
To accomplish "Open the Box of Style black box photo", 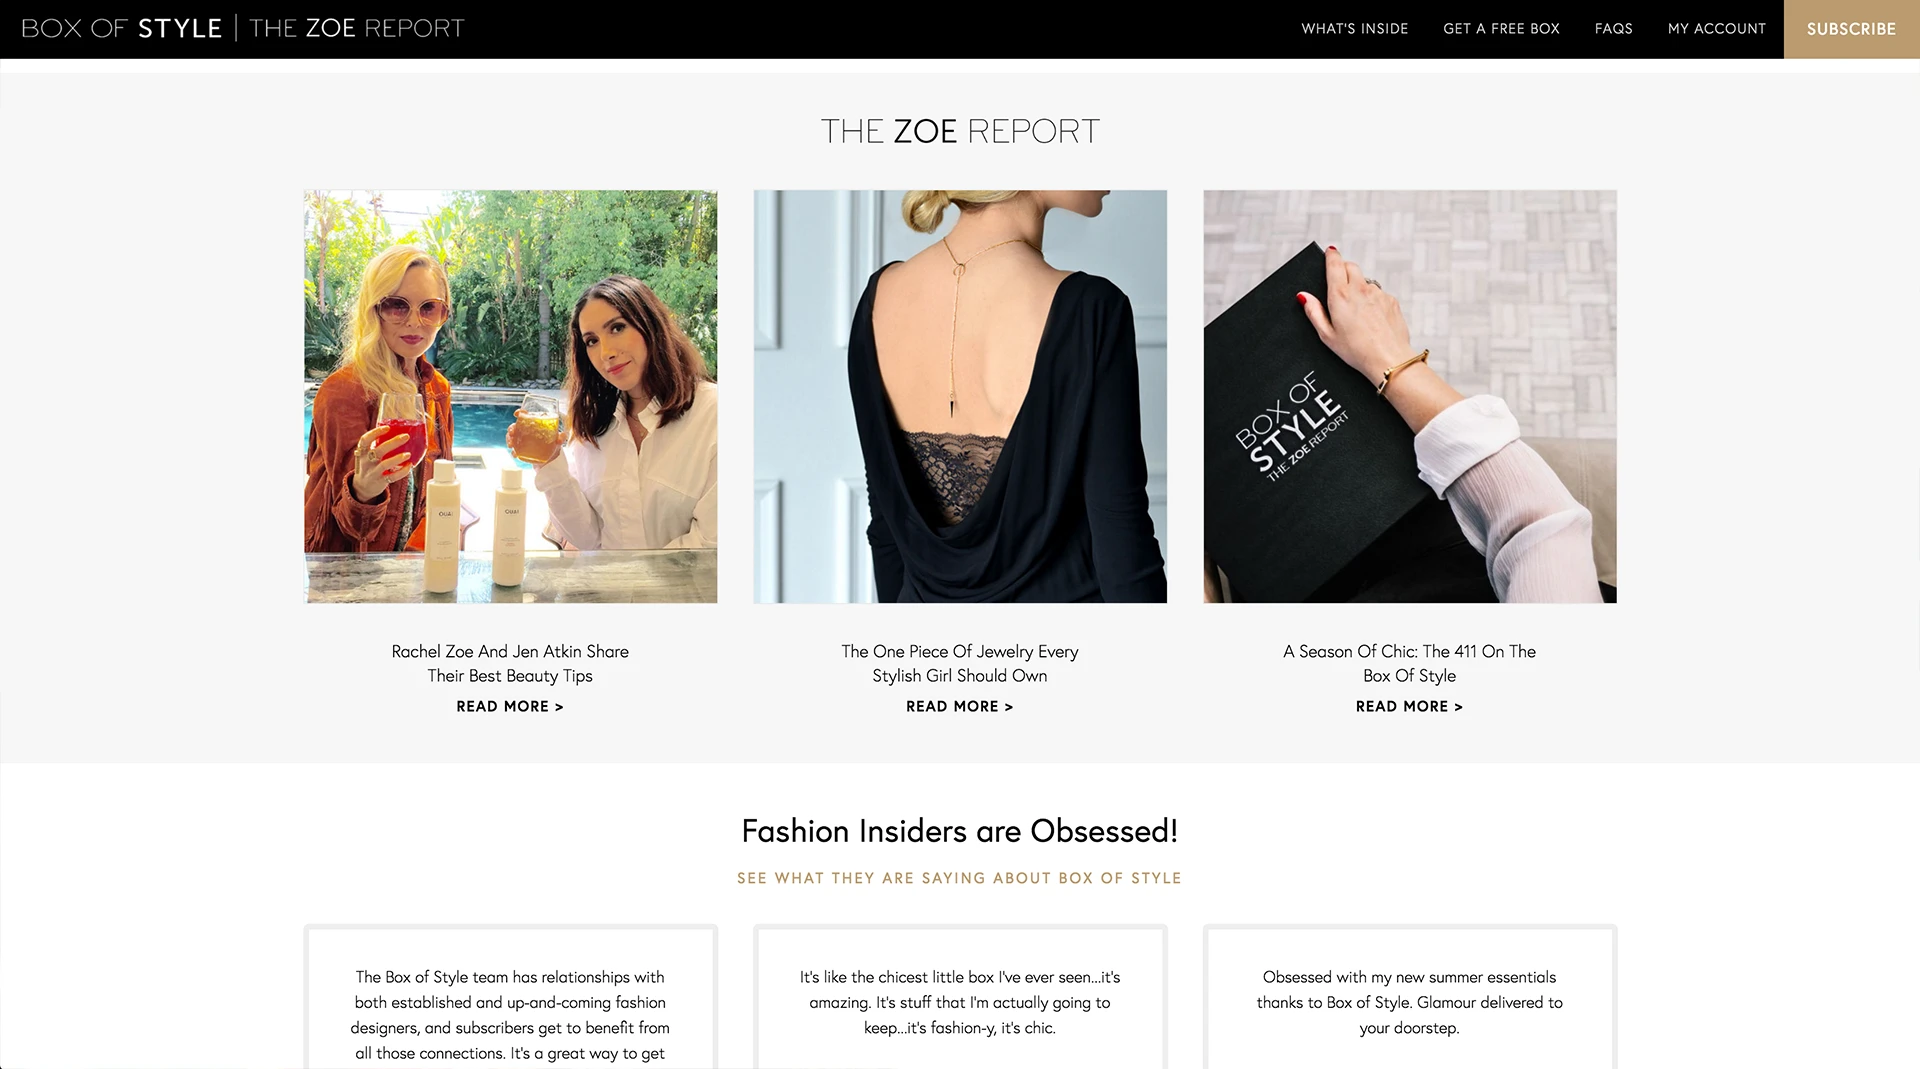I will tap(1410, 396).
